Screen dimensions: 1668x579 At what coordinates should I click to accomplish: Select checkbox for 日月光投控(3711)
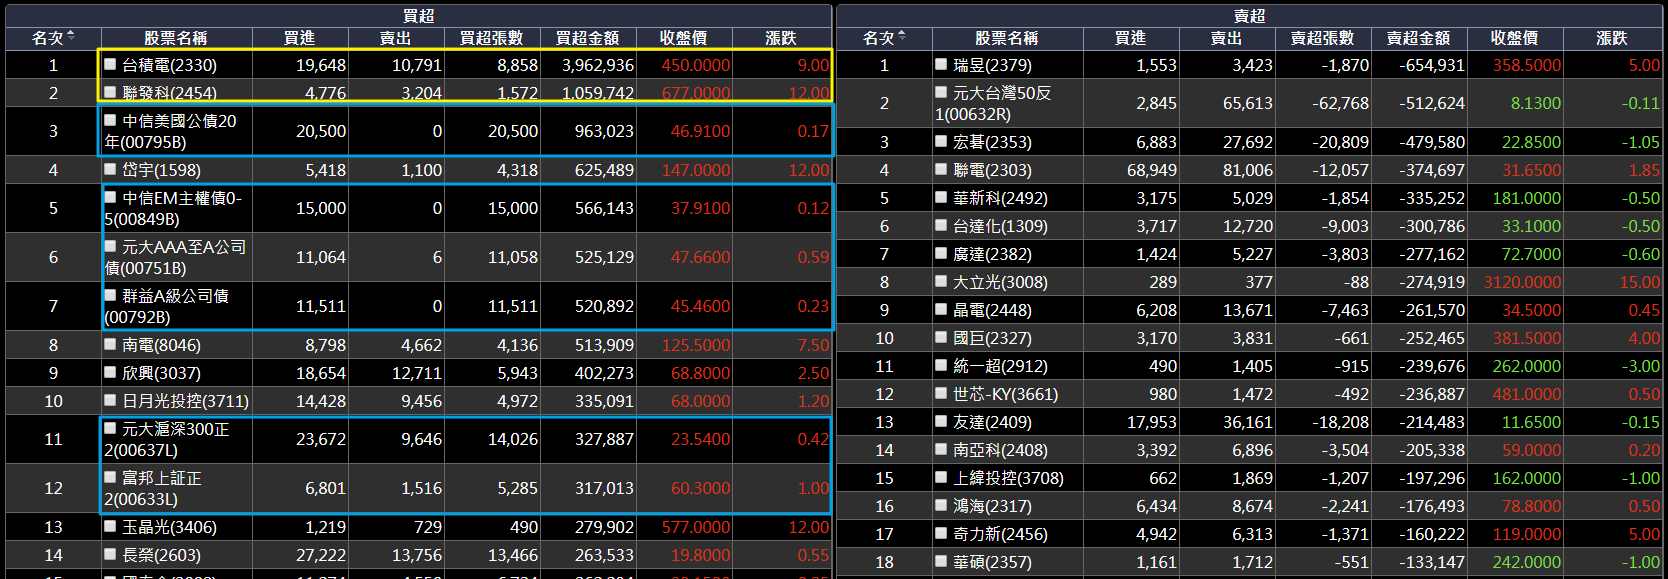click(111, 400)
